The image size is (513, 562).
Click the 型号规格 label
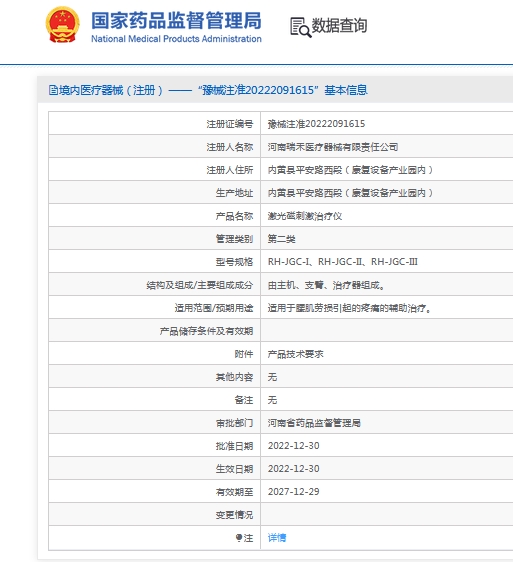(x=234, y=262)
